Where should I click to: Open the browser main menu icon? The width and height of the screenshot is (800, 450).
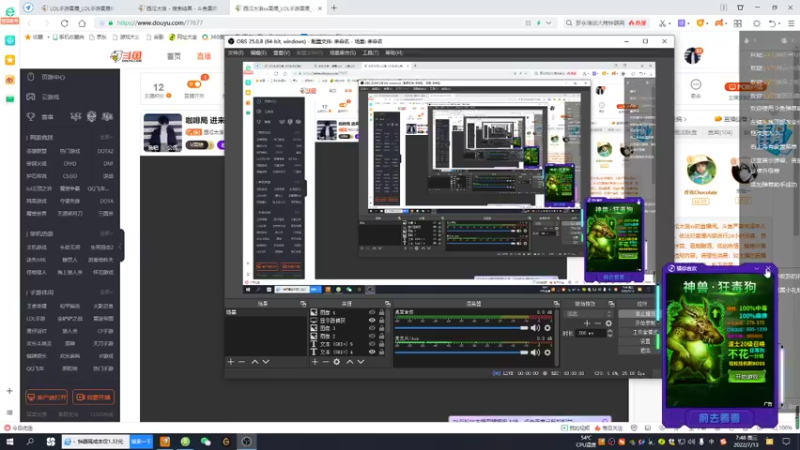pyautogui.click(x=791, y=23)
